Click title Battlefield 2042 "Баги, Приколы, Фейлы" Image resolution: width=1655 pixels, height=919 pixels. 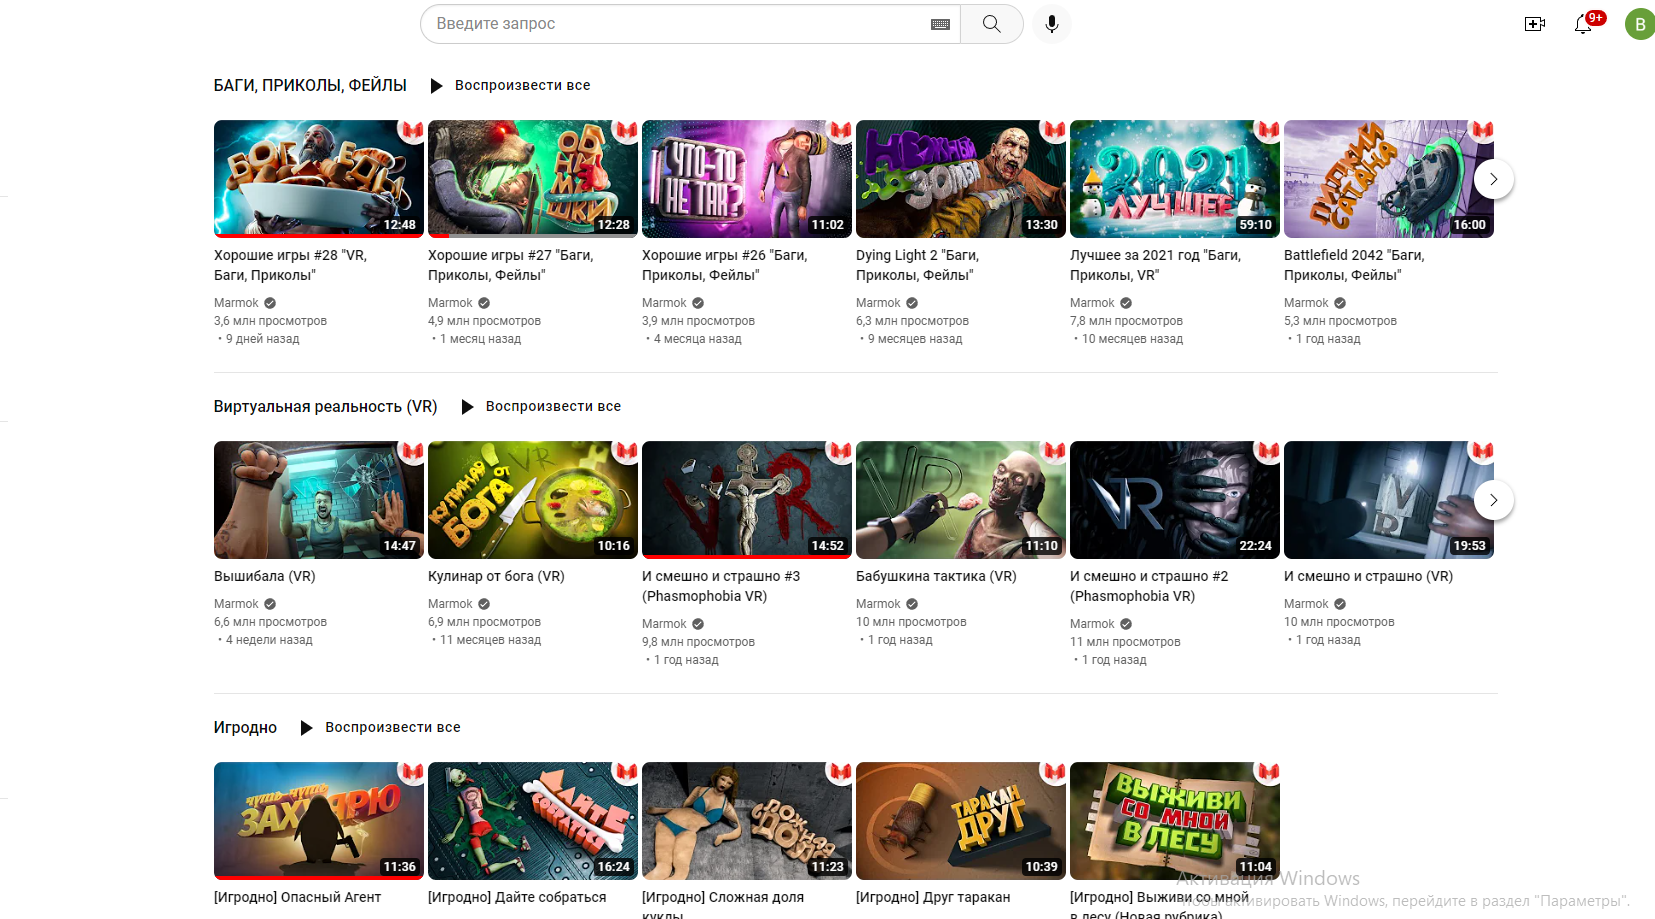[1354, 265]
